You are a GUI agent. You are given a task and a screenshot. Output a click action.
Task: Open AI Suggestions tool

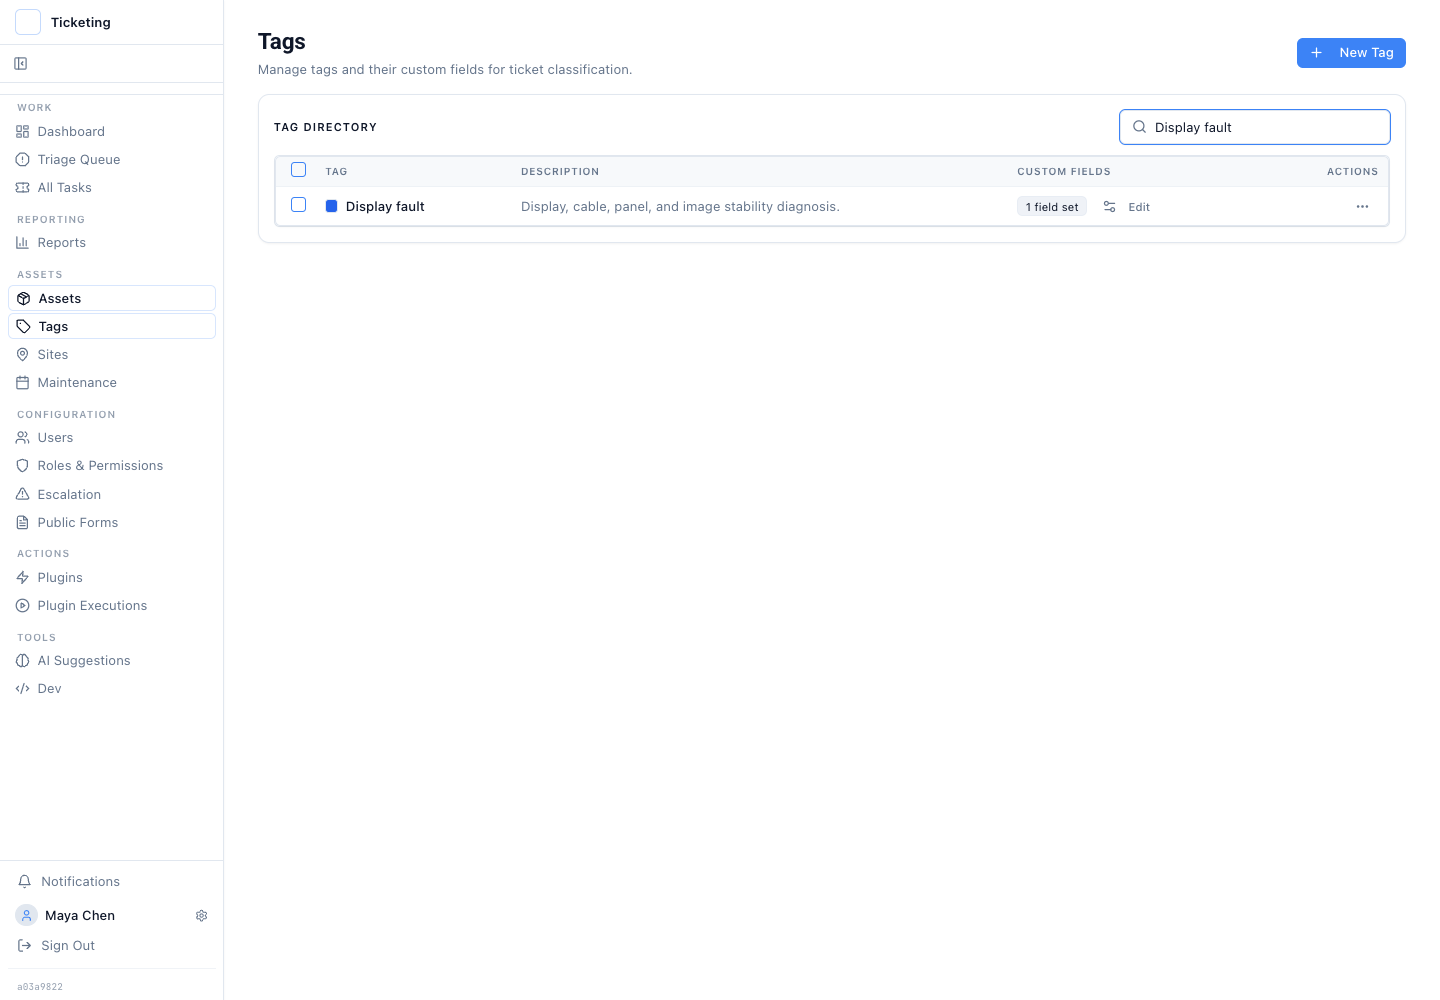112,661
